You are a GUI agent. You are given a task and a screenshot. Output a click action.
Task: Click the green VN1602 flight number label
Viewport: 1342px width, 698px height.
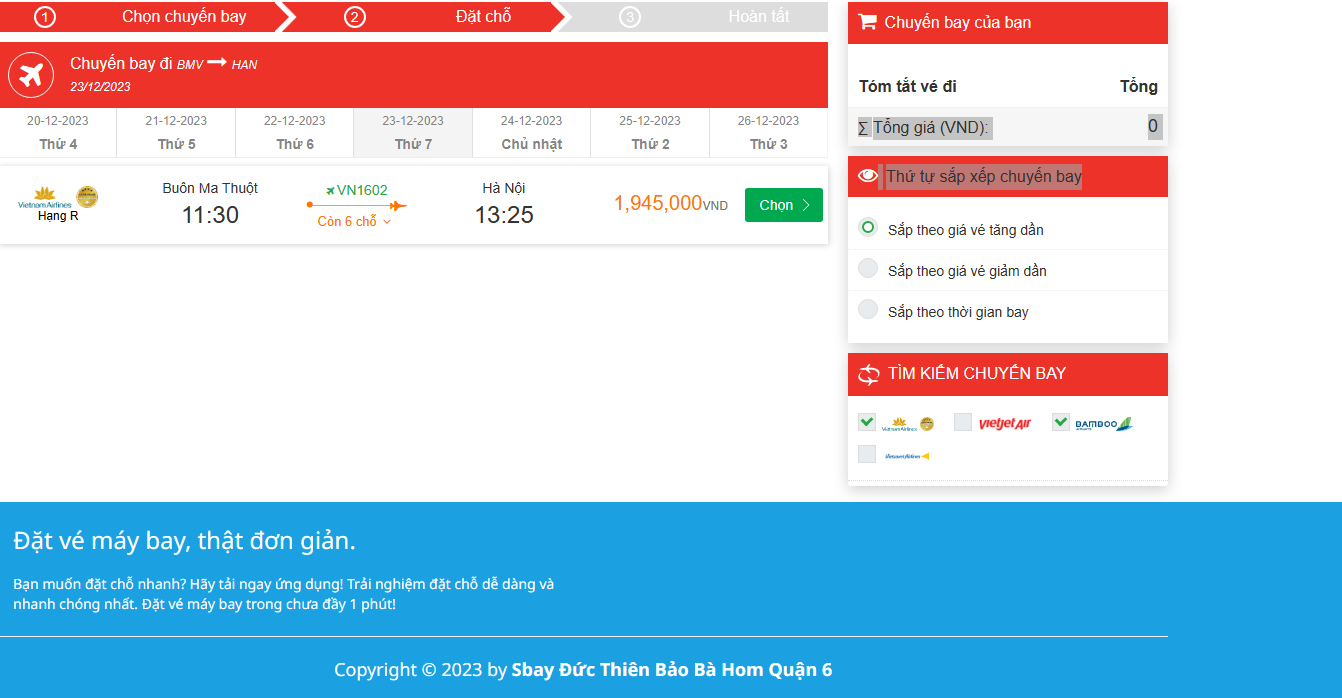click(360, 189)
